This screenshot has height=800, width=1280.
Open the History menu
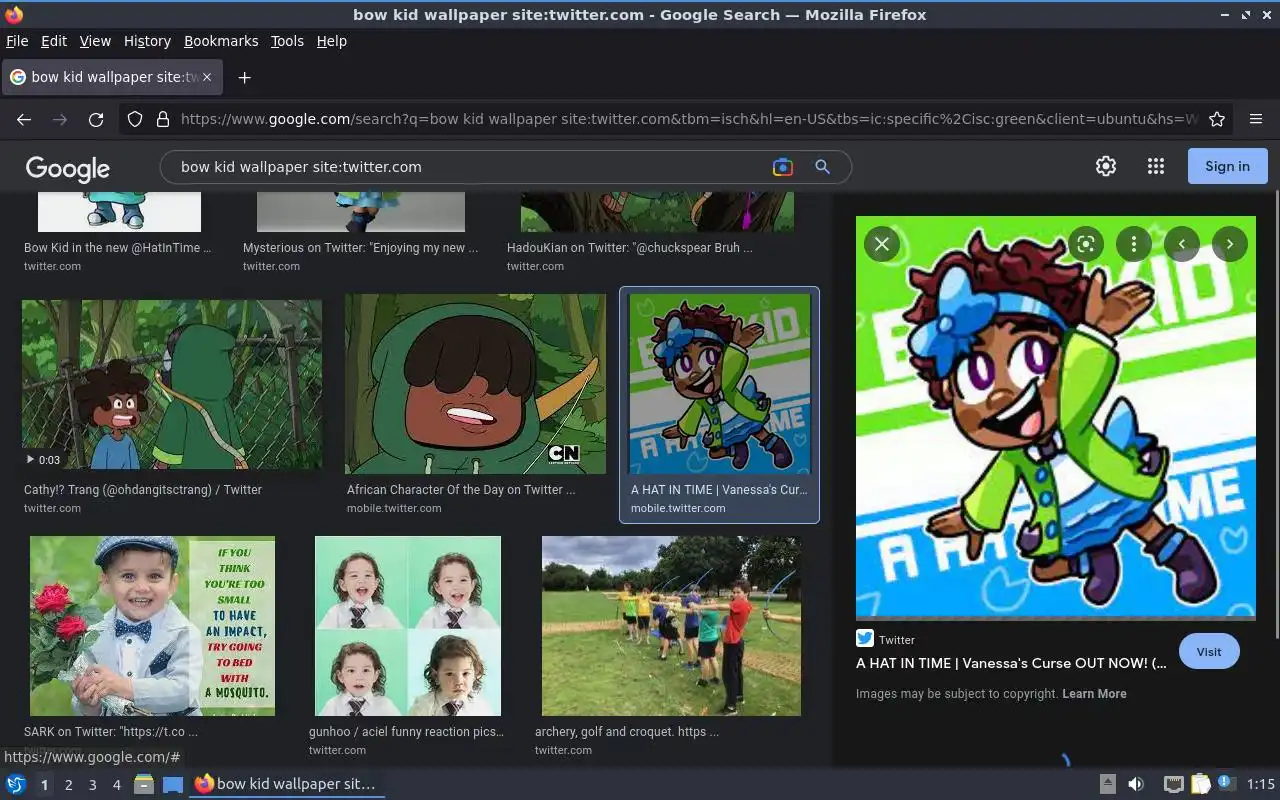point(147,41)
